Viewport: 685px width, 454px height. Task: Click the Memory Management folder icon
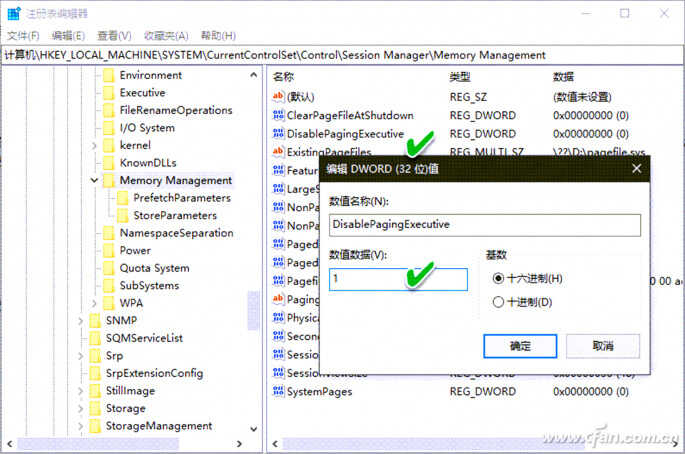coord(108,181)
